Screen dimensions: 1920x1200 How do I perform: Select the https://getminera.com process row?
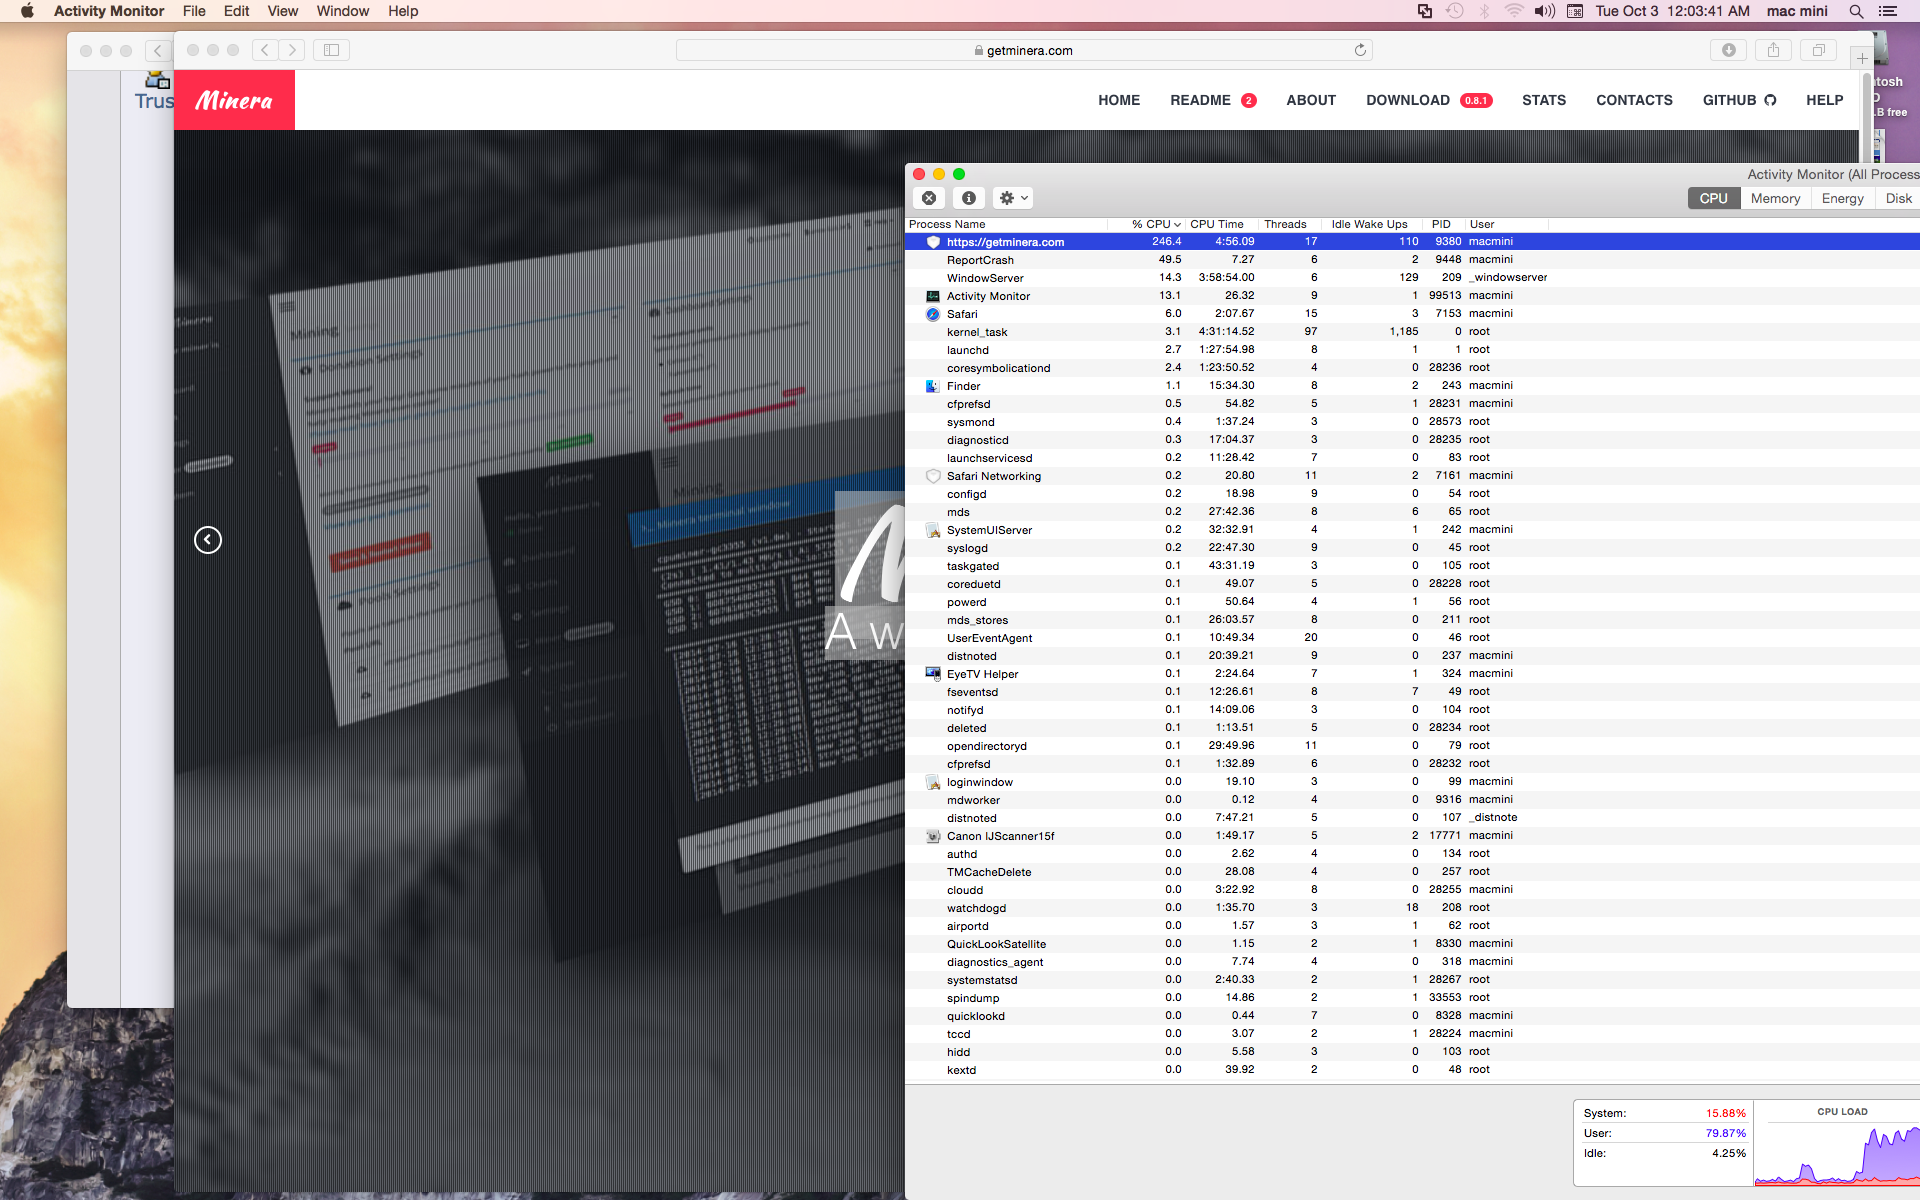(x=1412, y=242)
